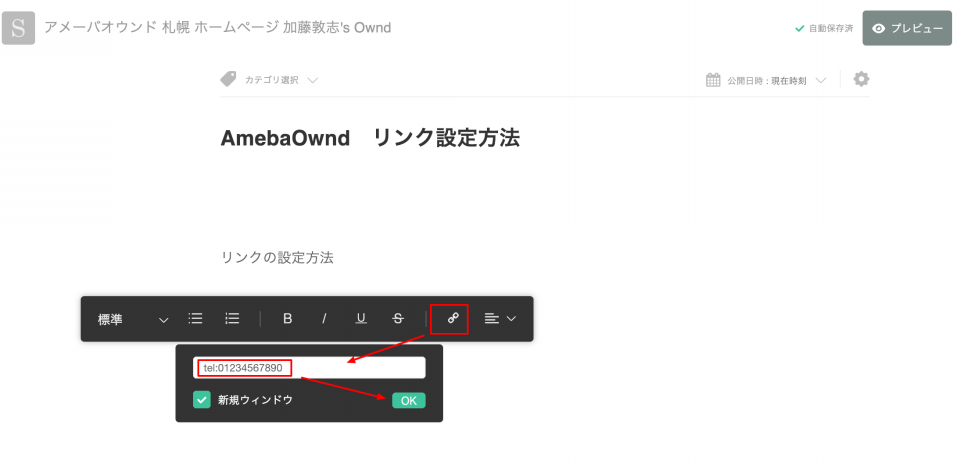
Task: Toggle italic formatting
Action: click(x=324, y=318)
